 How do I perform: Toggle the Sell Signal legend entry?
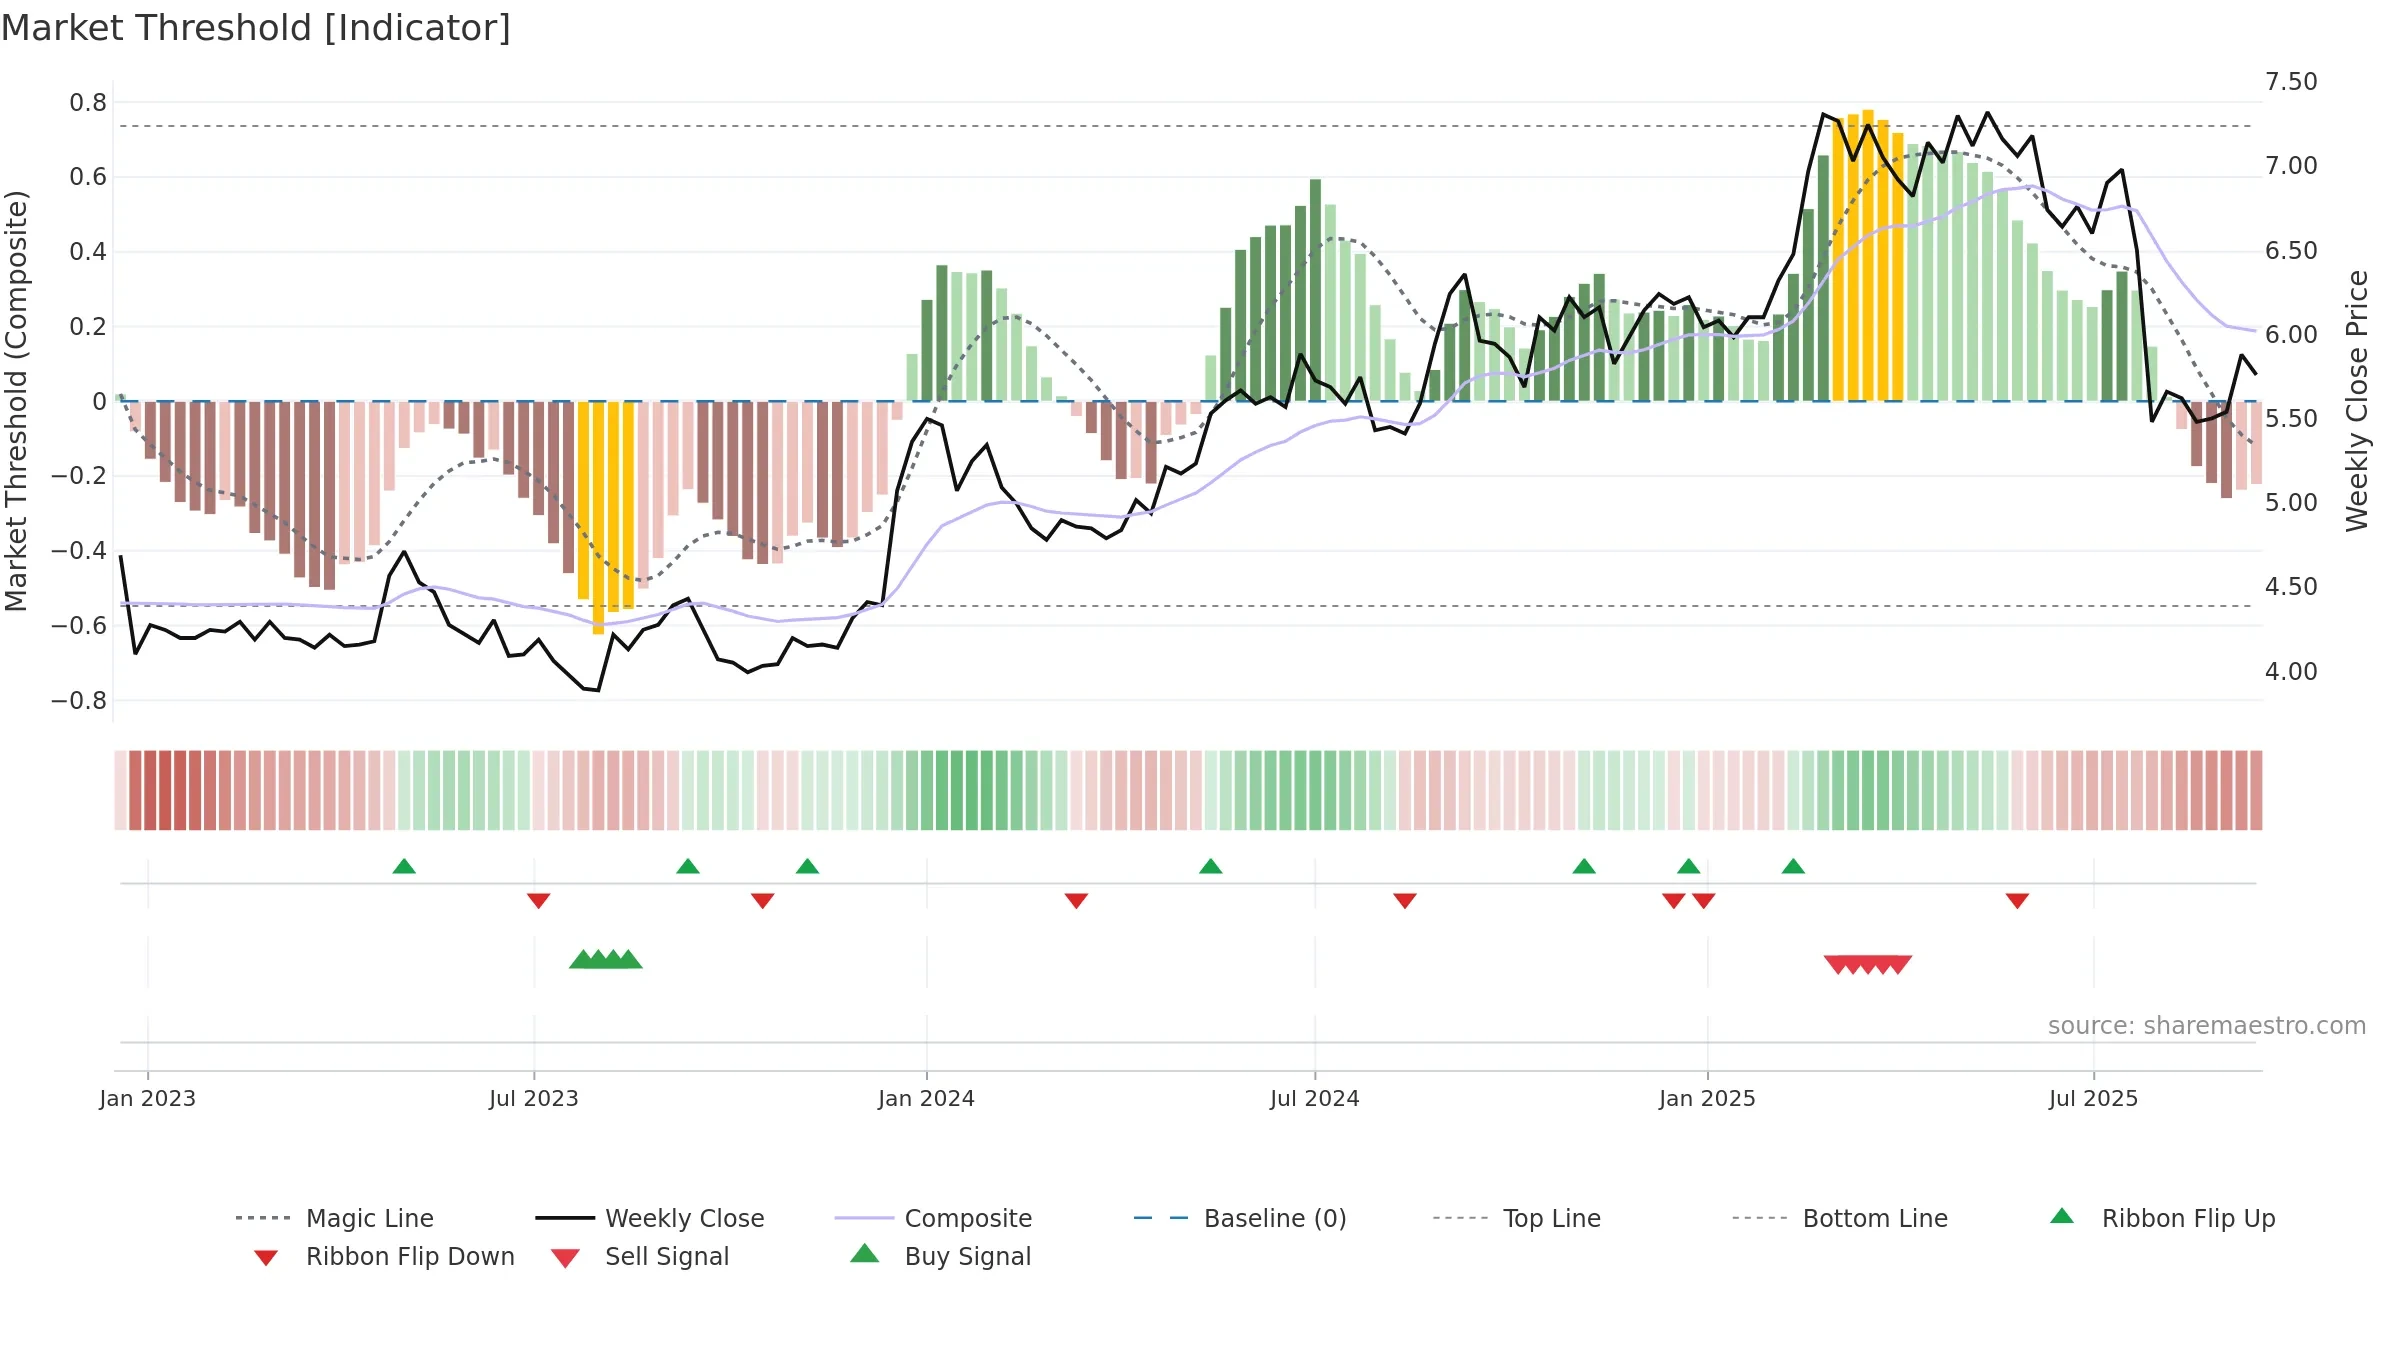pyautogui.click(x=640, y=1256)
